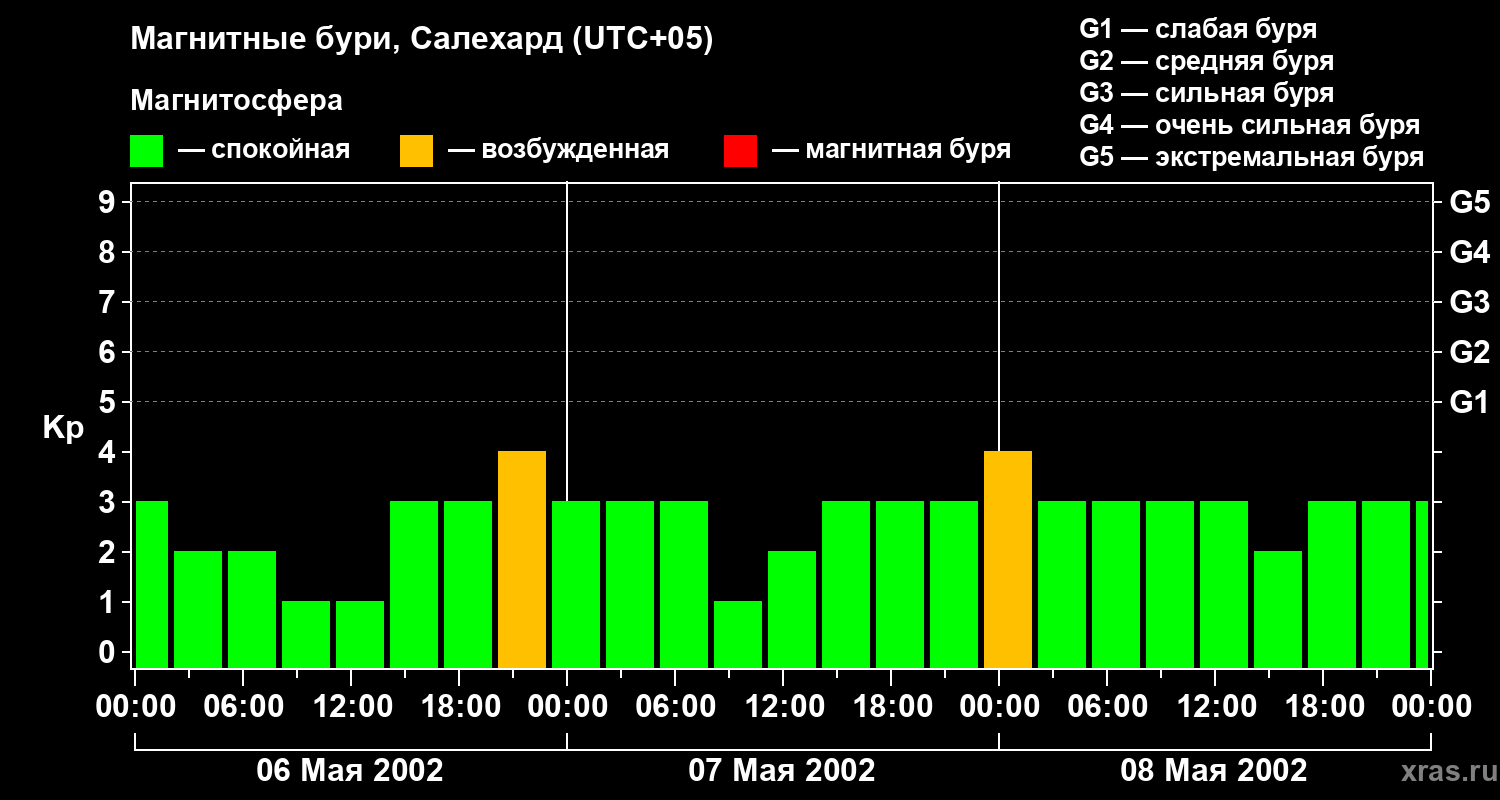The width and height of the screenshot is (1500, 800).
Task: Click the 'G3' label on right axis
Action: tap(1470, 302)
